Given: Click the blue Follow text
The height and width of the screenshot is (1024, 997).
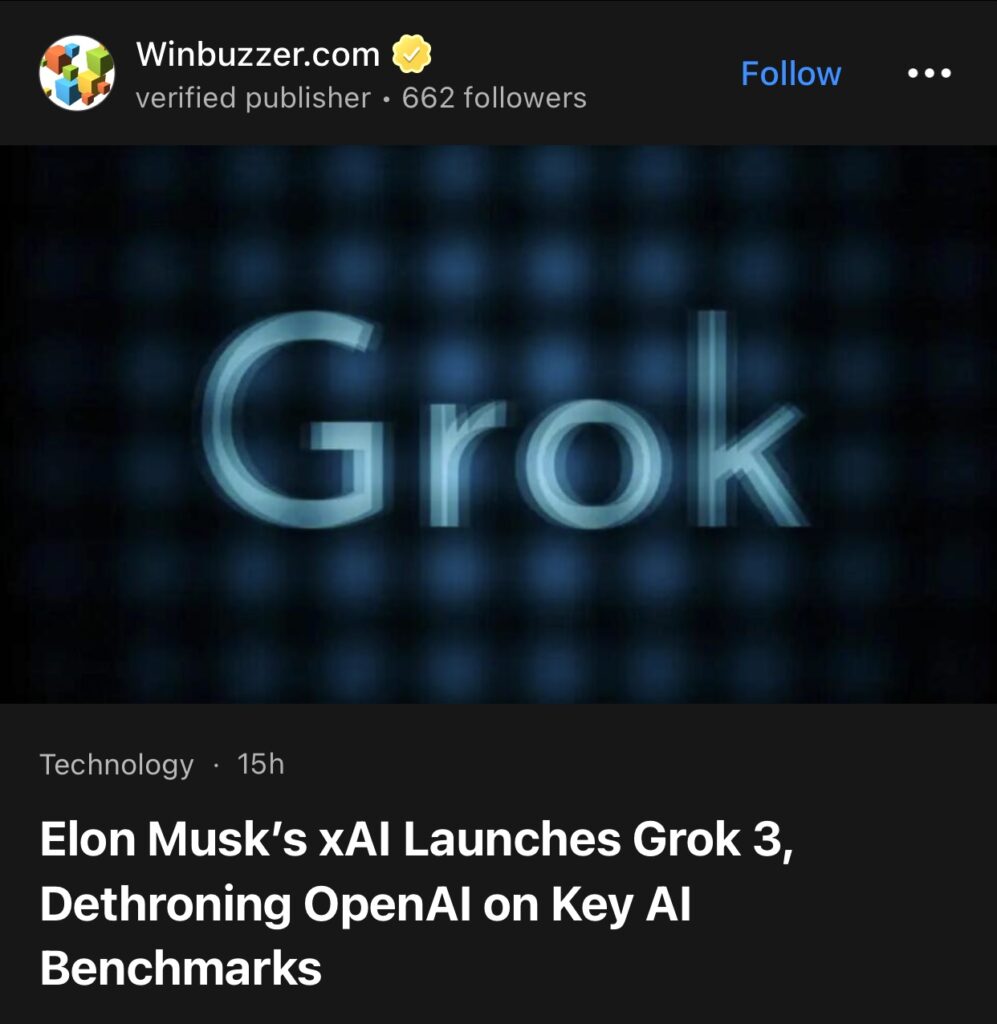Looking at the screenshot, I should 791,73.
